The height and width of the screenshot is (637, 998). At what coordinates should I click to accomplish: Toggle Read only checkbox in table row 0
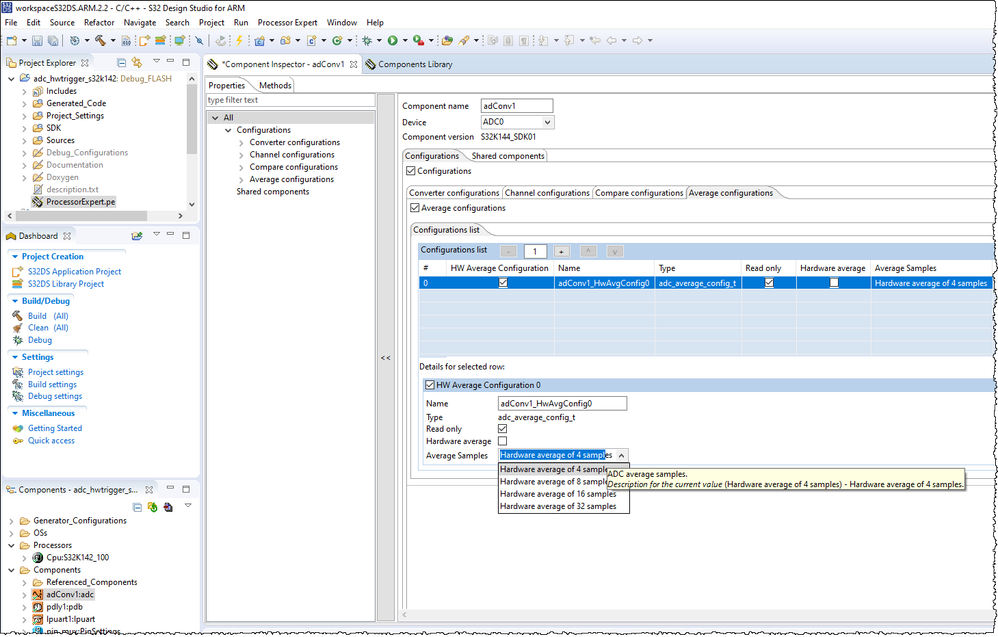(x=769, y=283)
